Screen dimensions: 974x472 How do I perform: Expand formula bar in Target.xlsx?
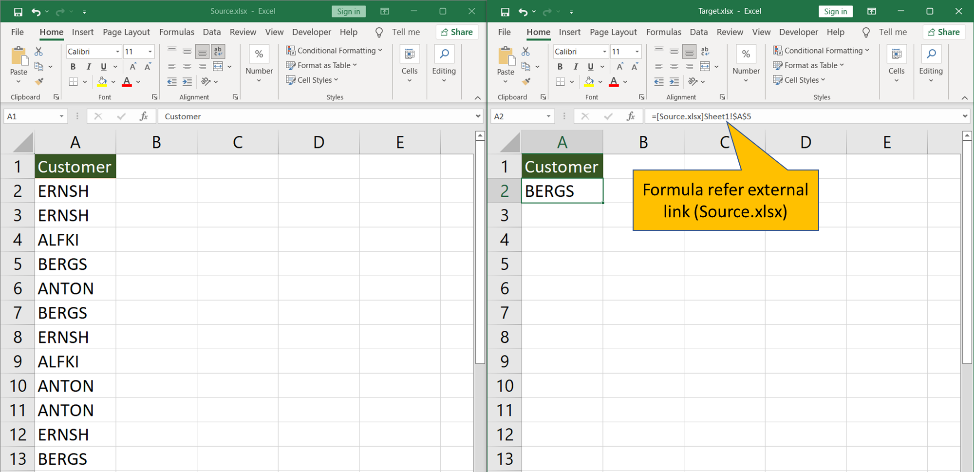tap(965, 116)
